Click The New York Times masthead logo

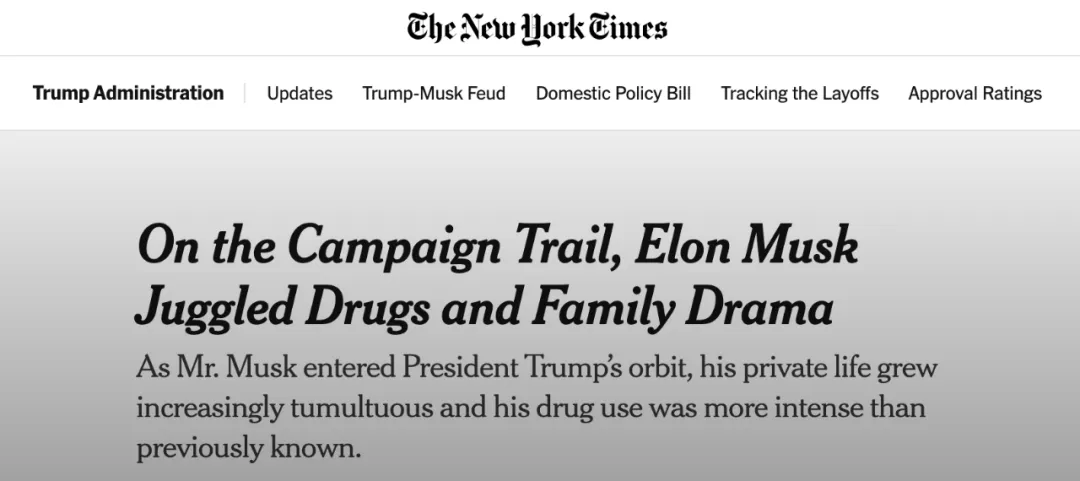pyautogui.click(x=537, y=28)
